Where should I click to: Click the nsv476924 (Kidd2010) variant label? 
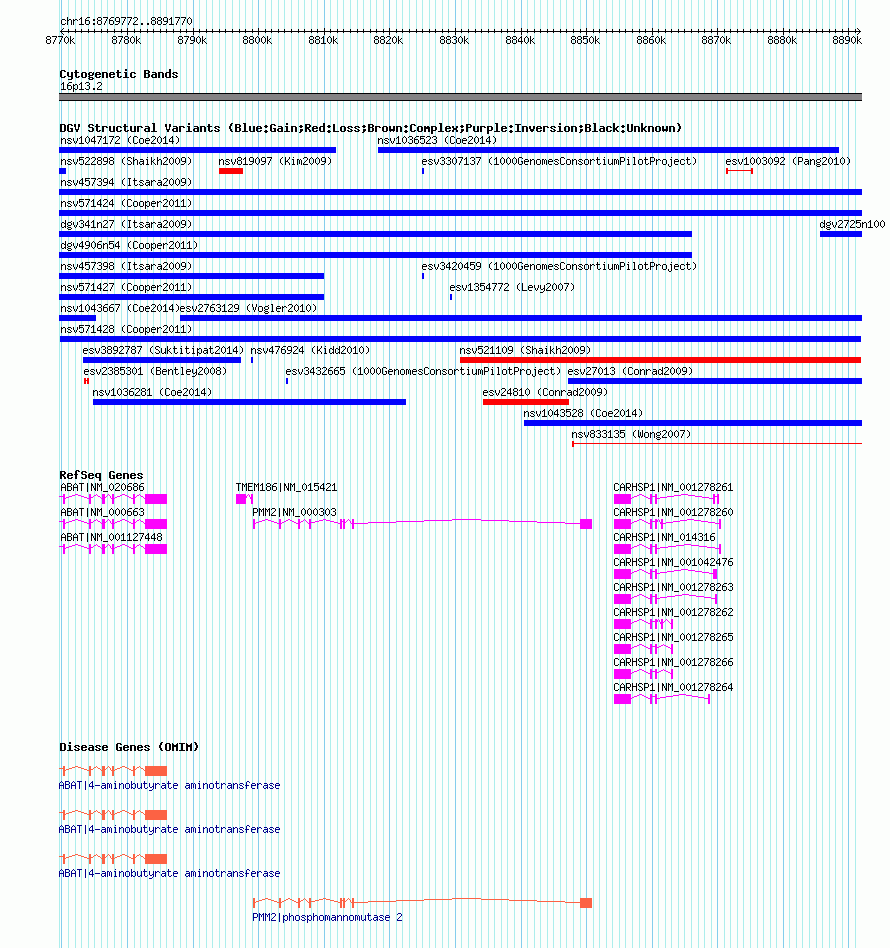(310, 350)
